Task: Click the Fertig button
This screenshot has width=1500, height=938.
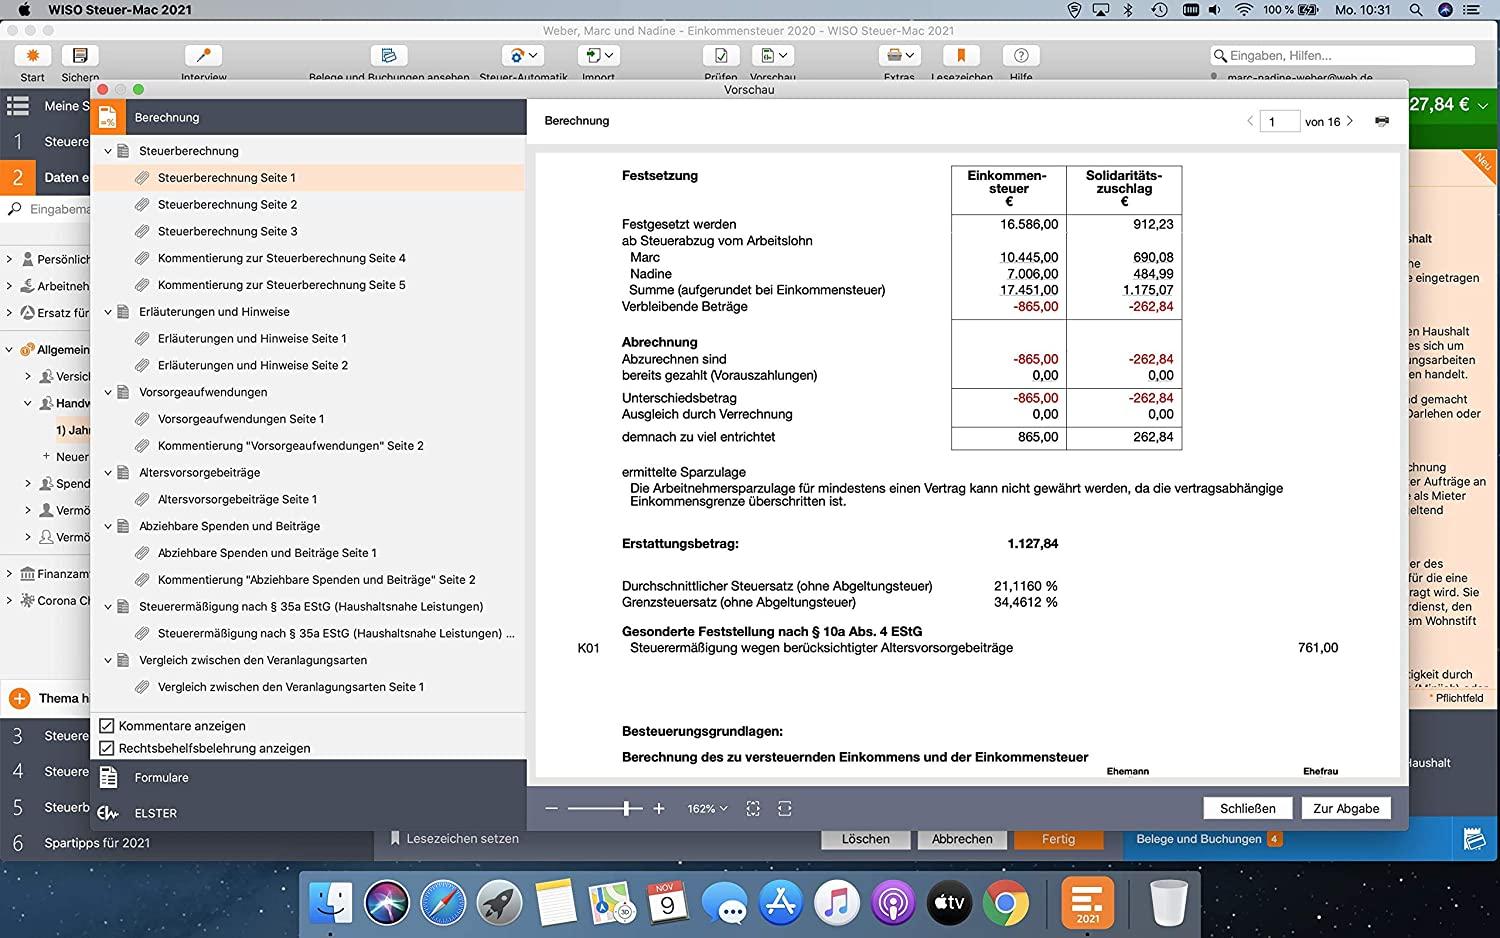Action: [x=1058, y=839]
